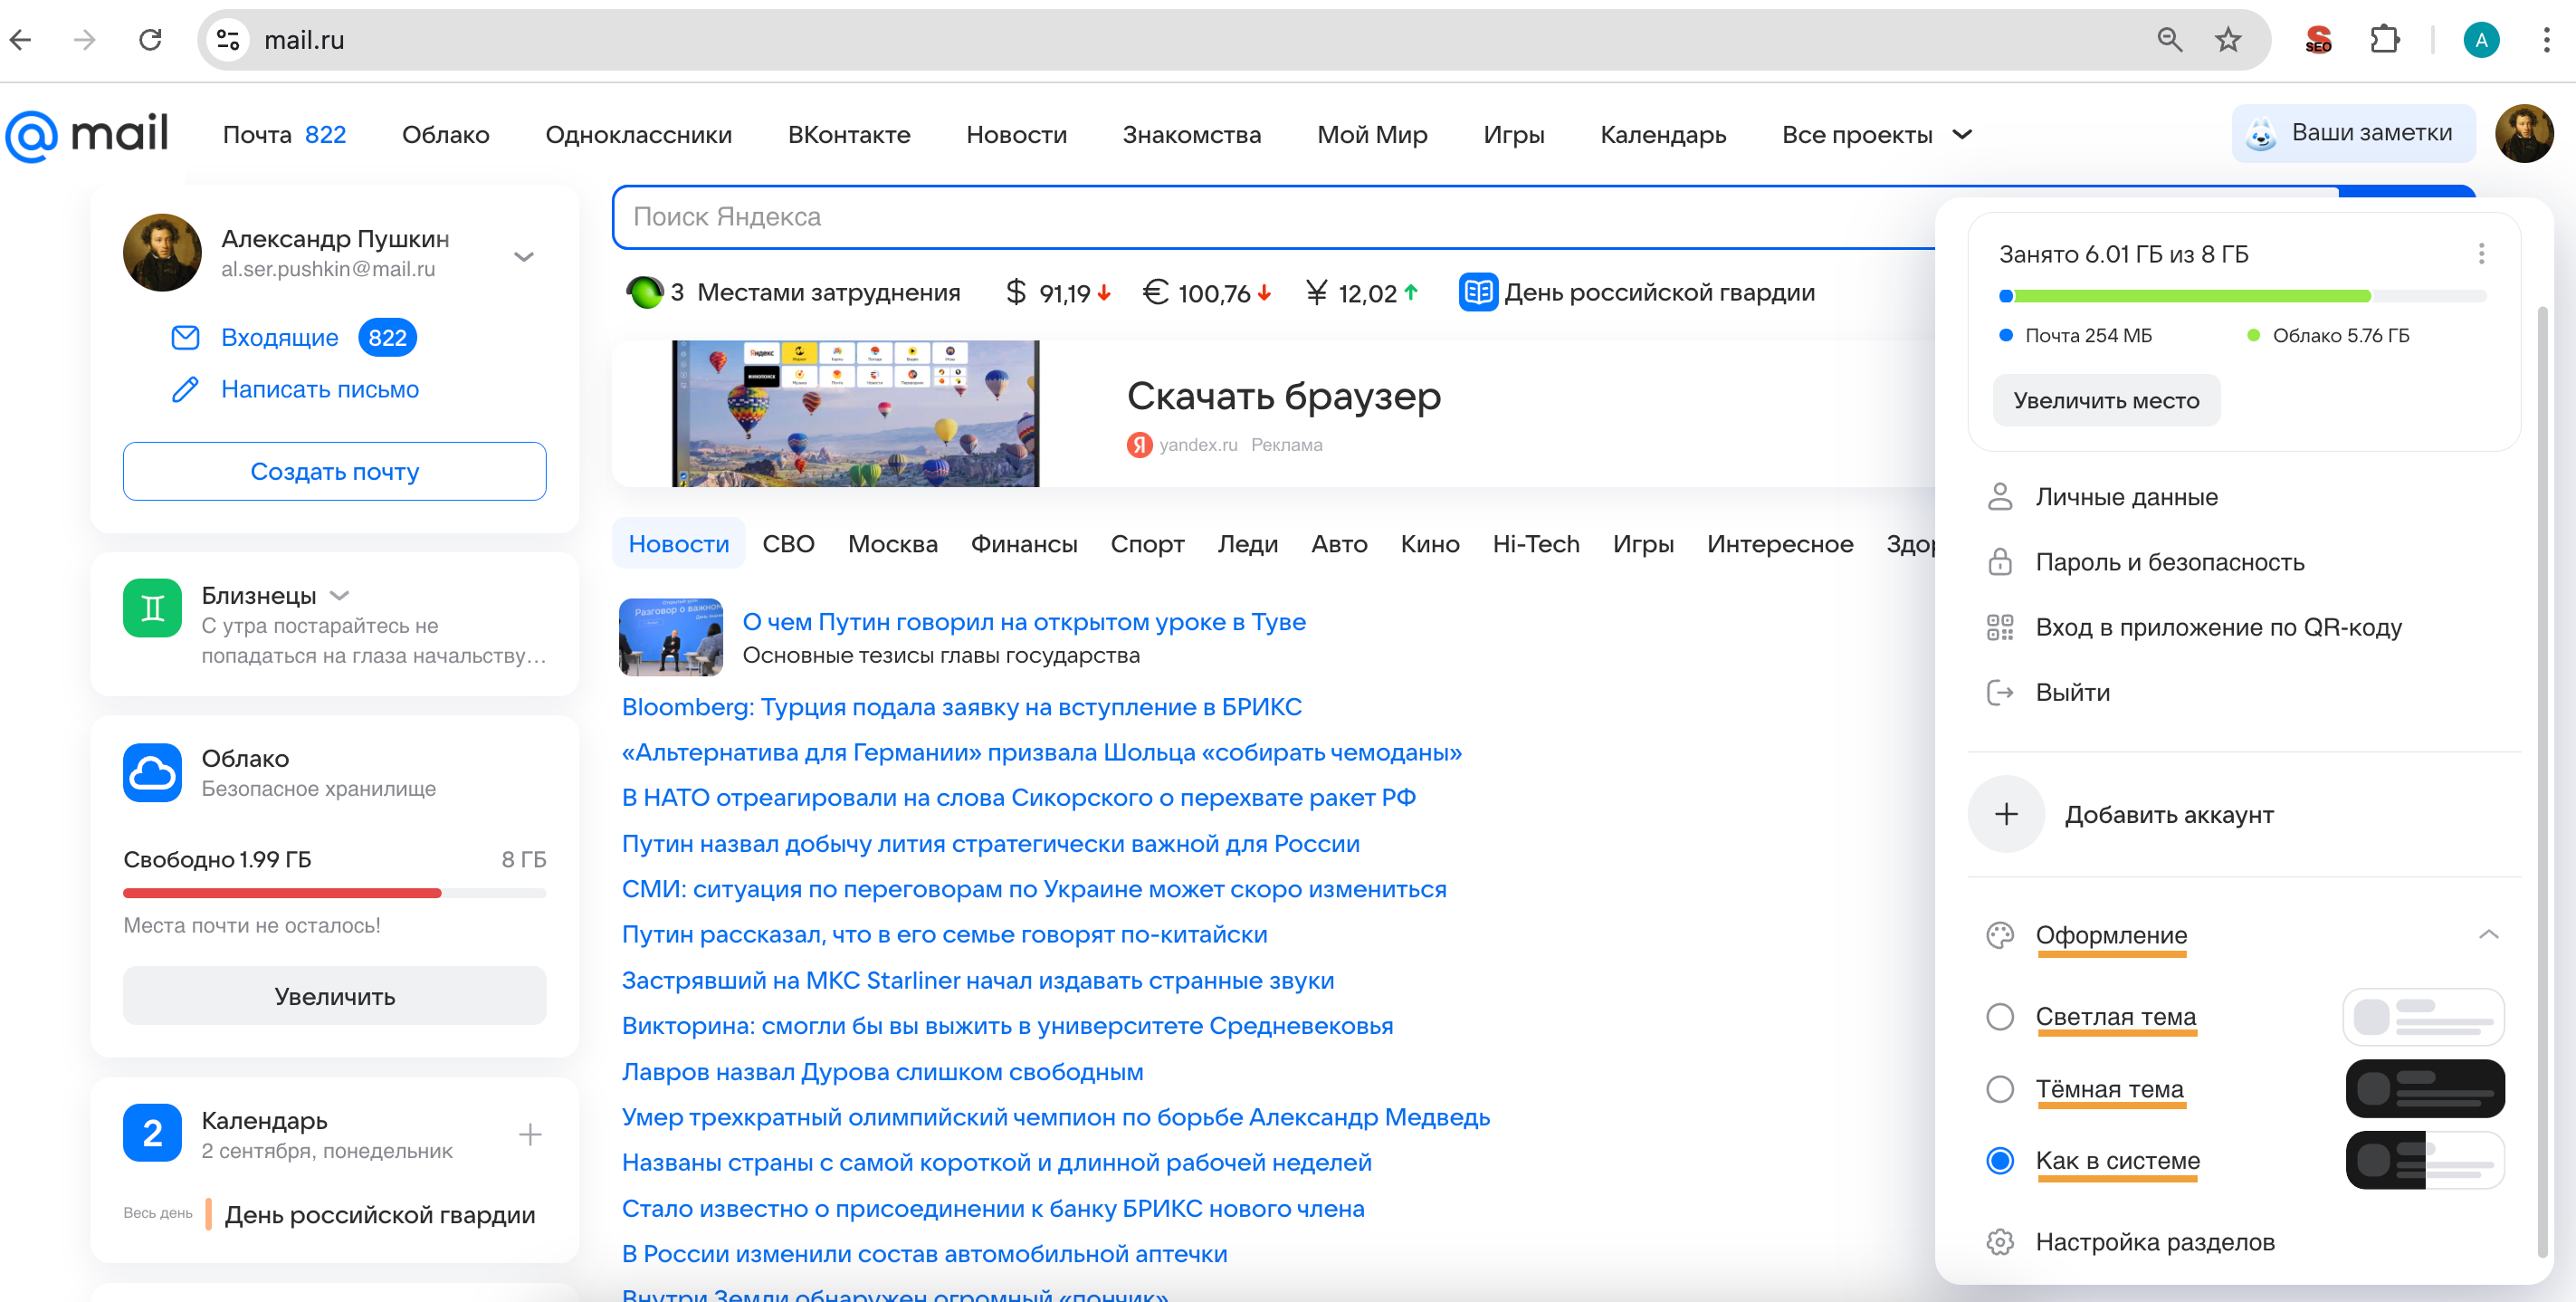
Task: Click the euro exchange rate
Action: 1206,293
